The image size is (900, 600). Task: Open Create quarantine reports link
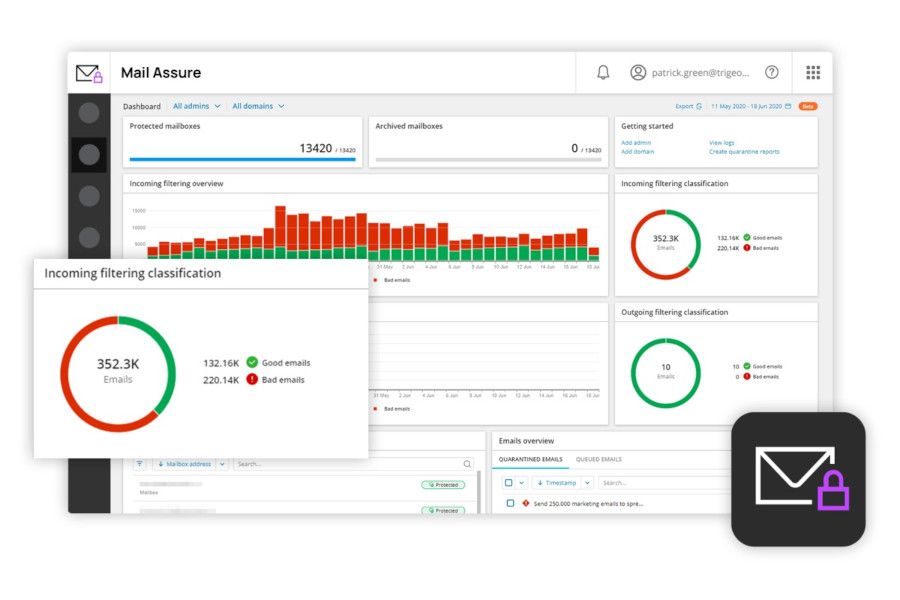[744, 152]
